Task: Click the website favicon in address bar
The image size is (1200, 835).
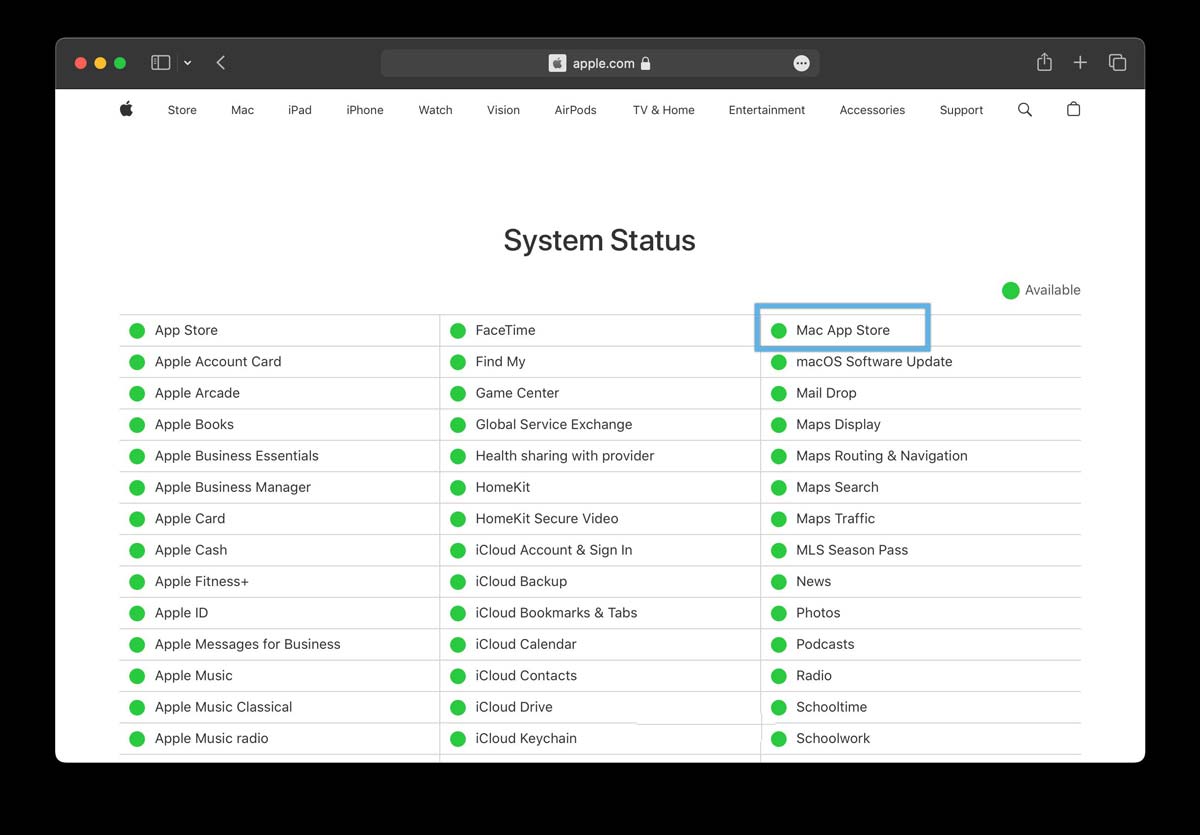Action: click(x=557, y=63)
